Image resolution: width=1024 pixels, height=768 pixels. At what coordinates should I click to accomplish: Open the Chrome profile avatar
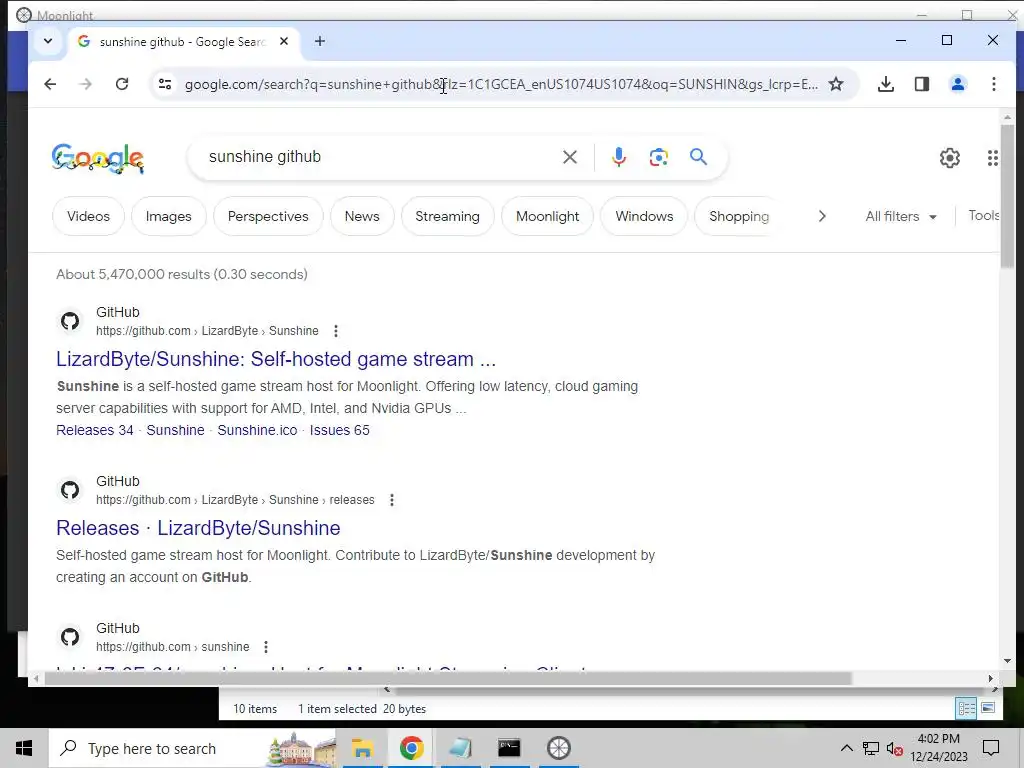pos(957,84)
